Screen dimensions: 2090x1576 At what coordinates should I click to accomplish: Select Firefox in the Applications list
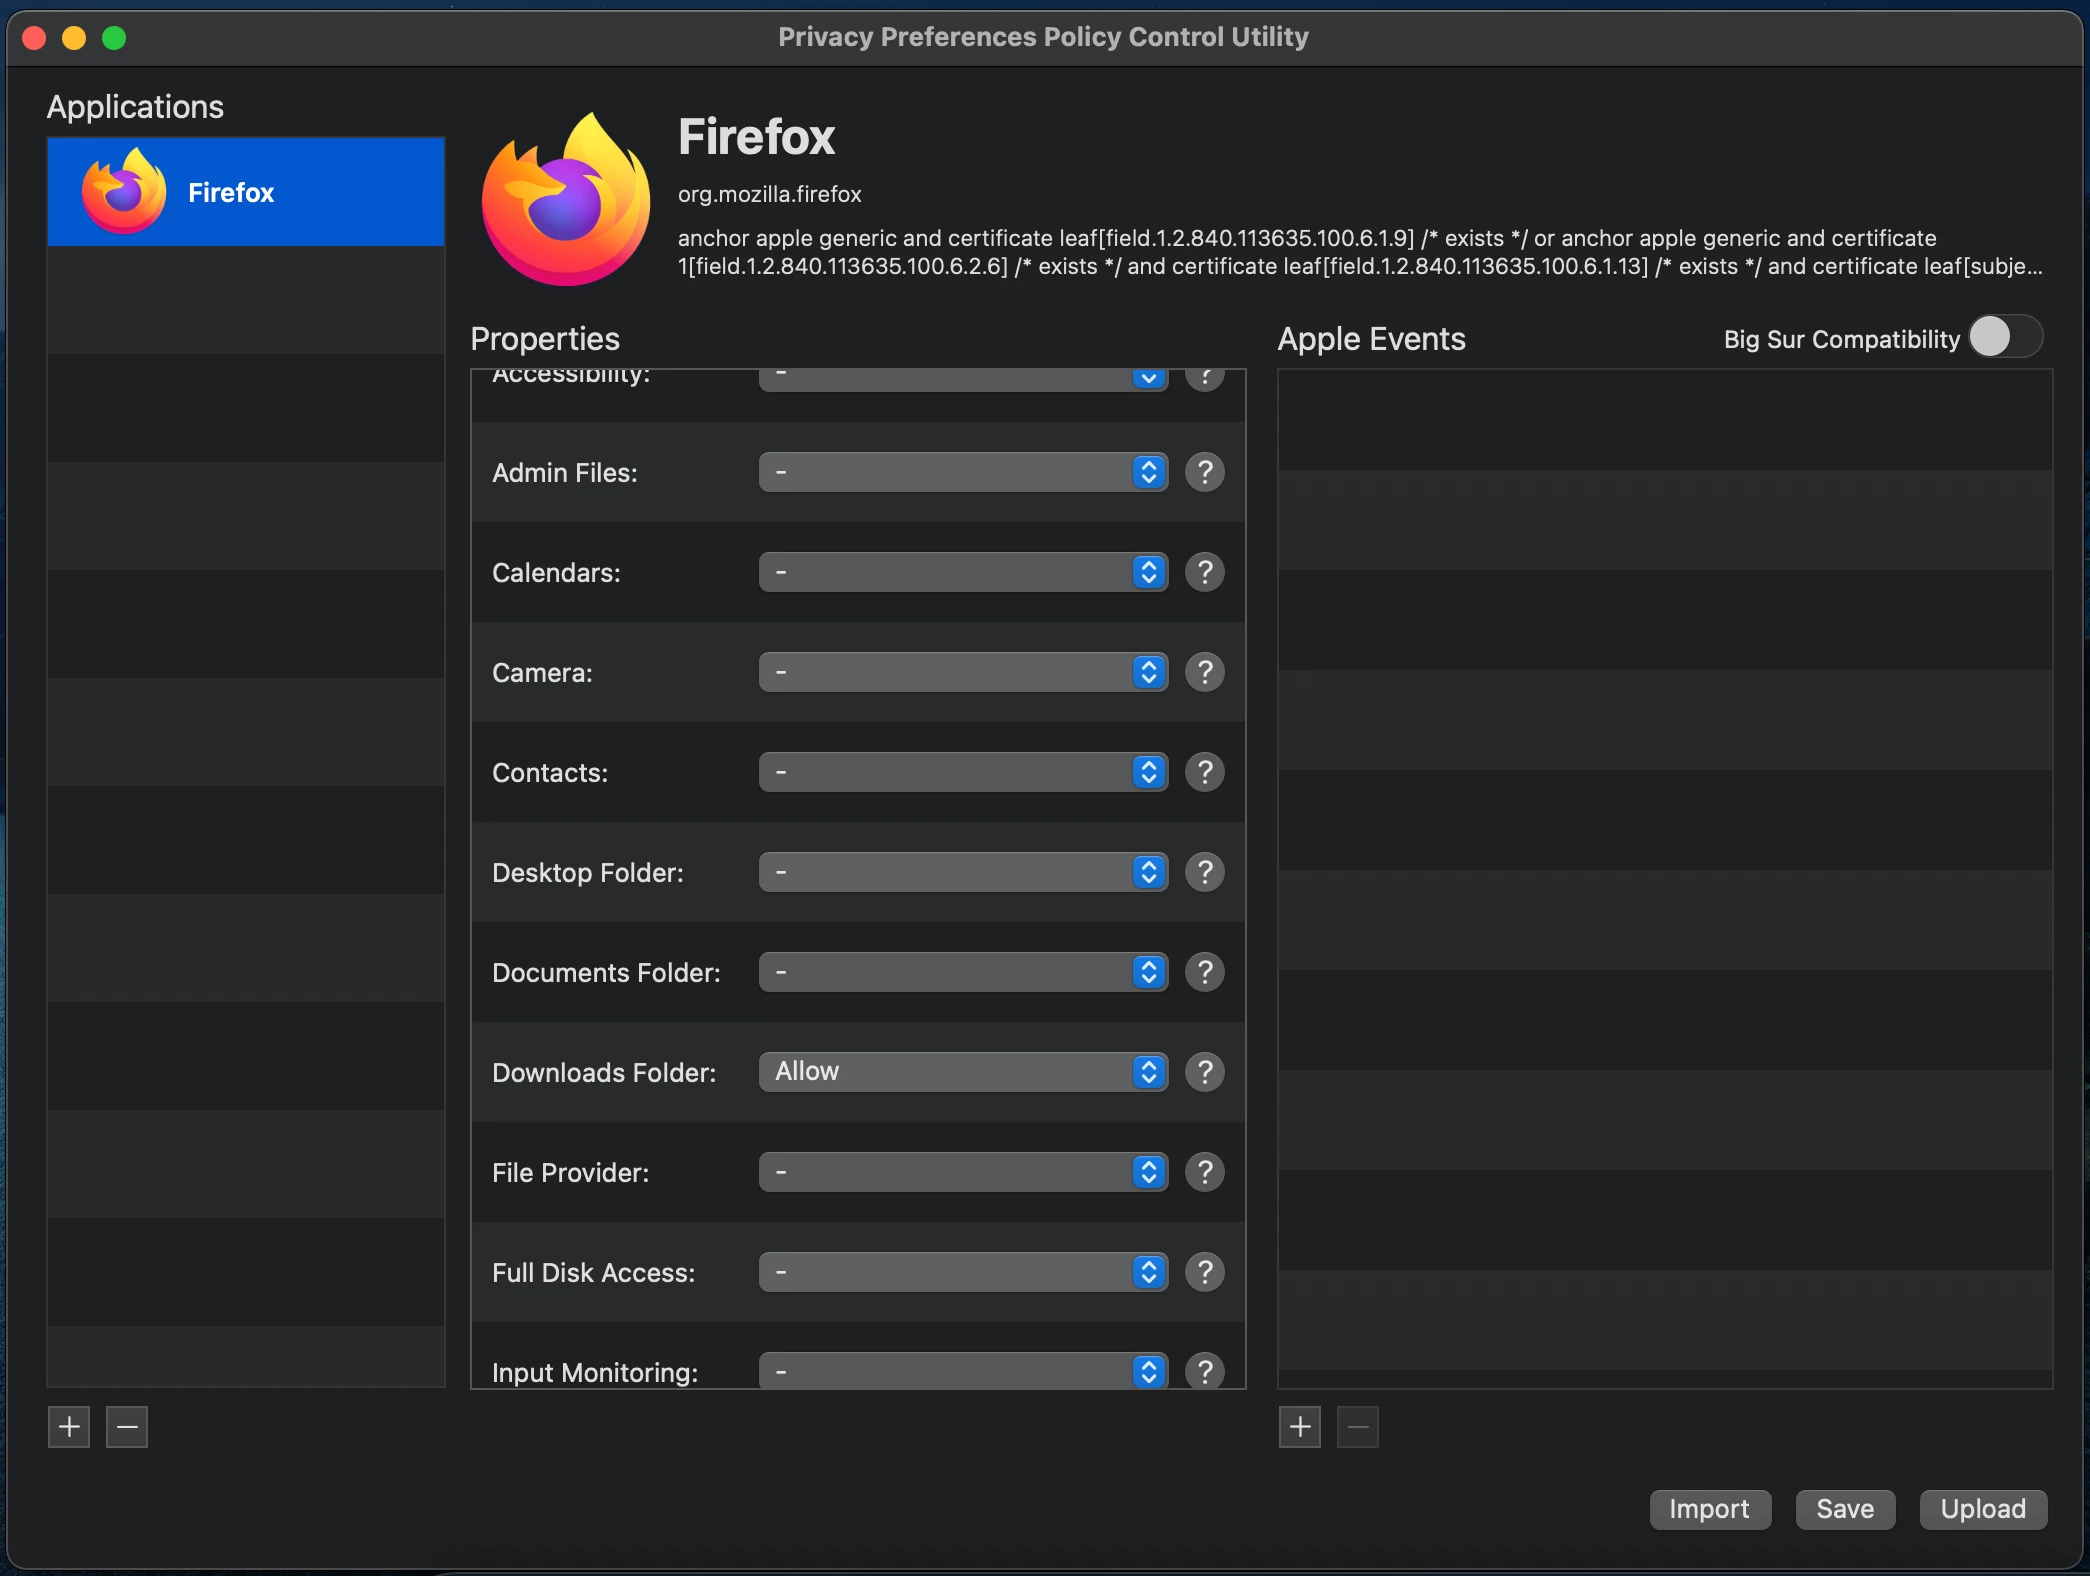[x=246, y=192]
